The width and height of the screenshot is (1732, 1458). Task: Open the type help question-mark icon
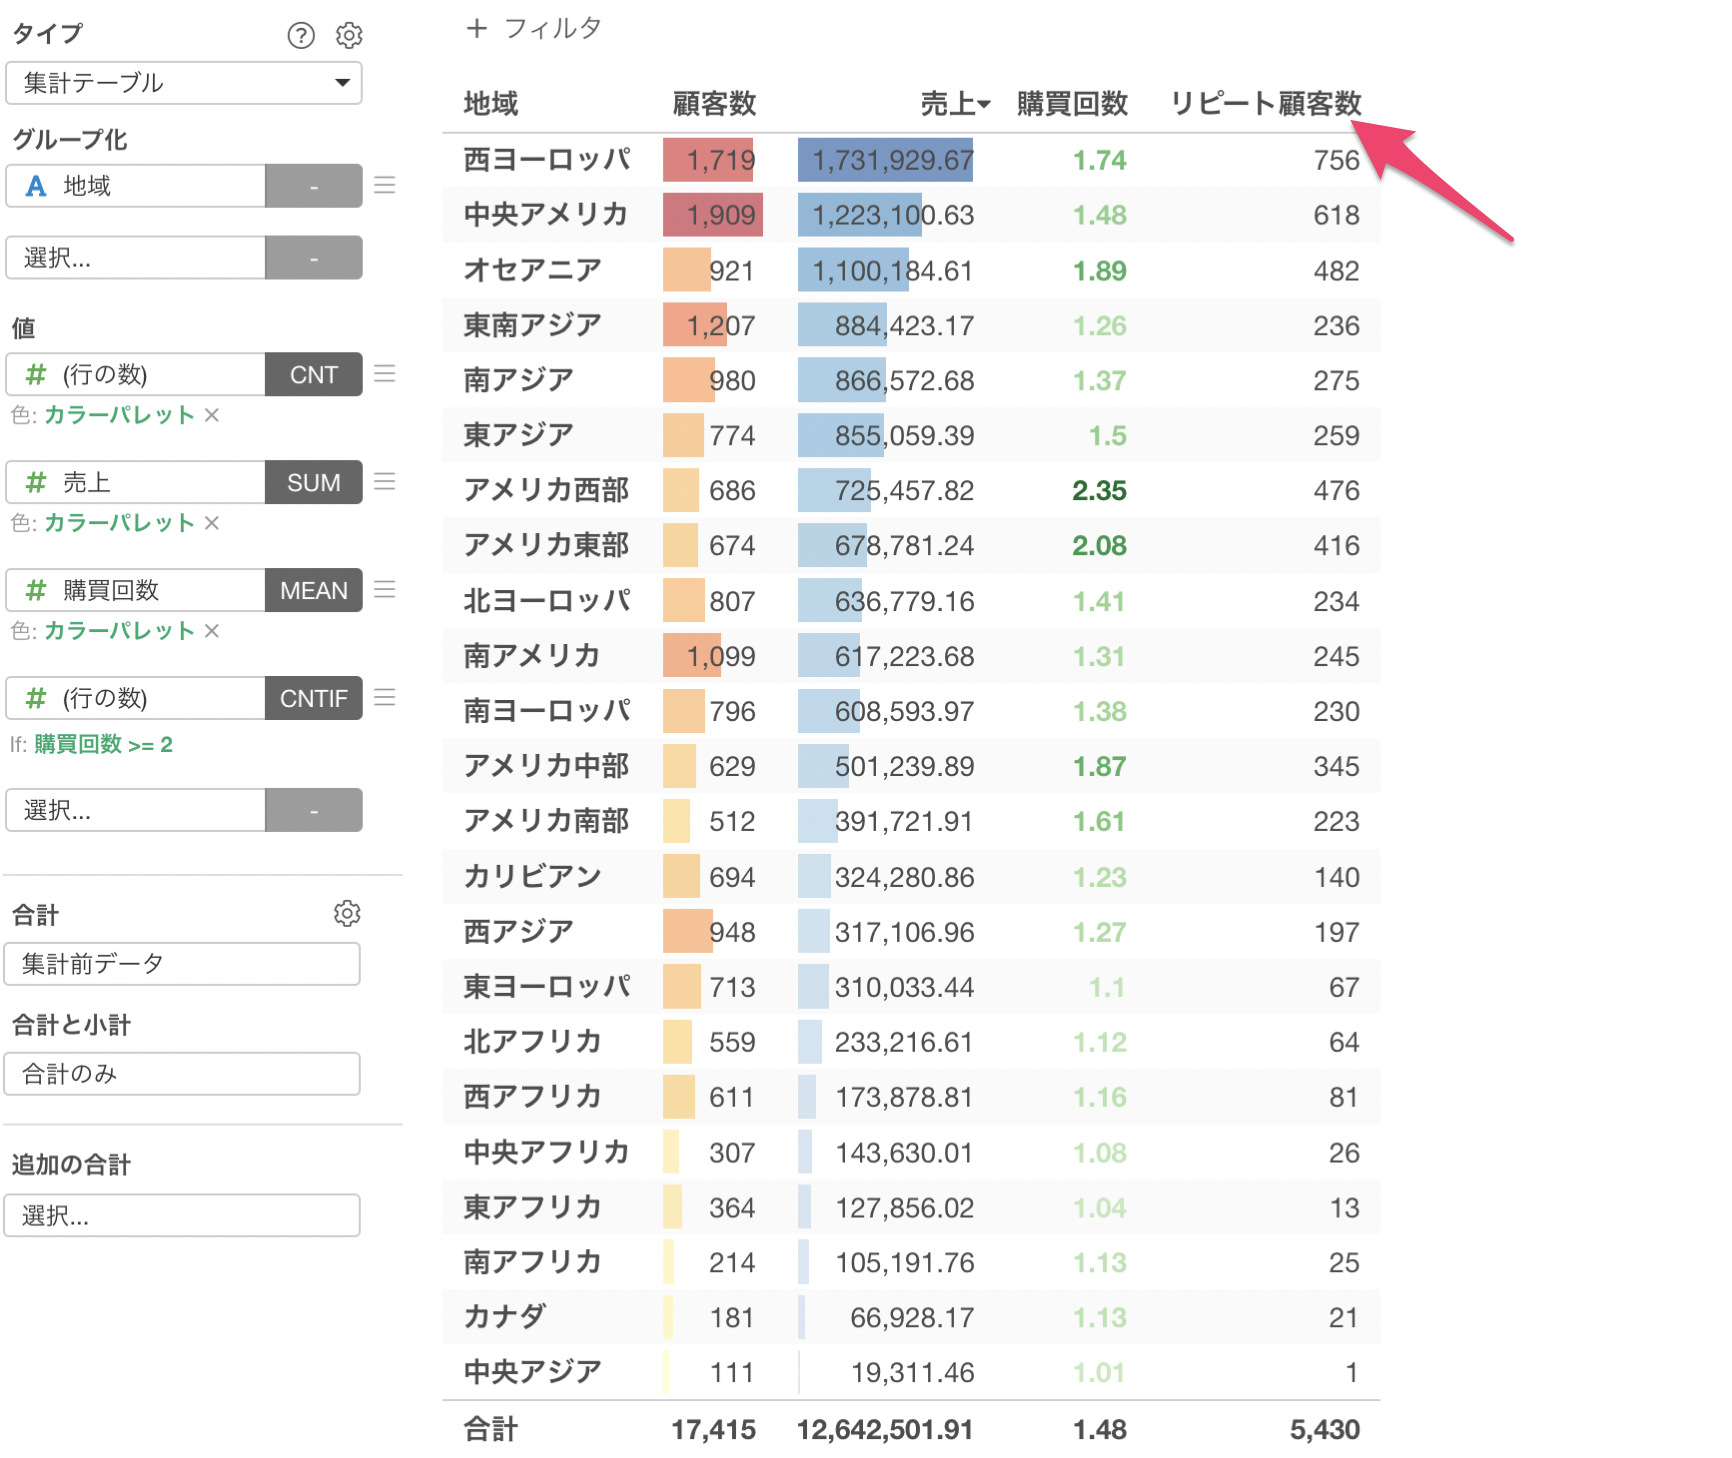click(x=300, y=36)
